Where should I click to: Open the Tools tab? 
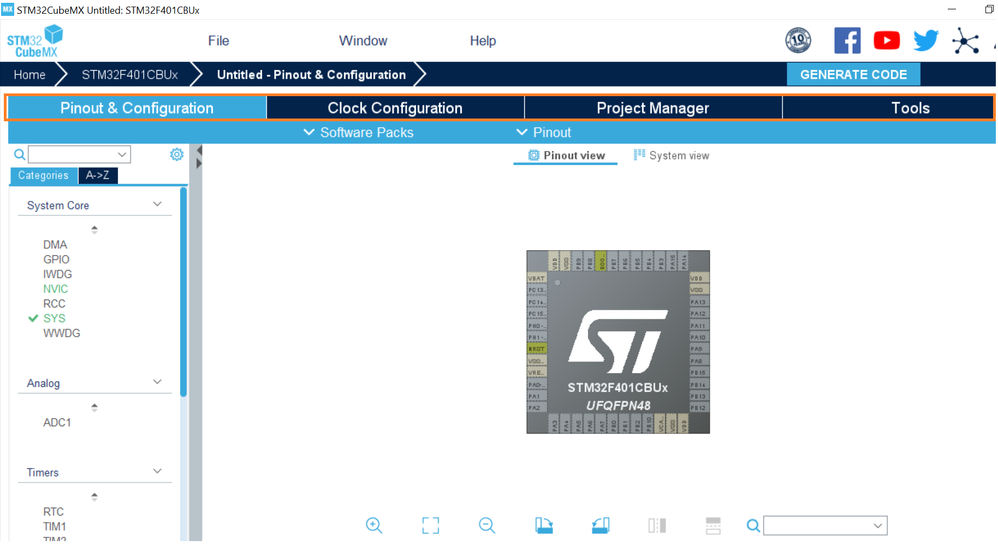point(888,108)
